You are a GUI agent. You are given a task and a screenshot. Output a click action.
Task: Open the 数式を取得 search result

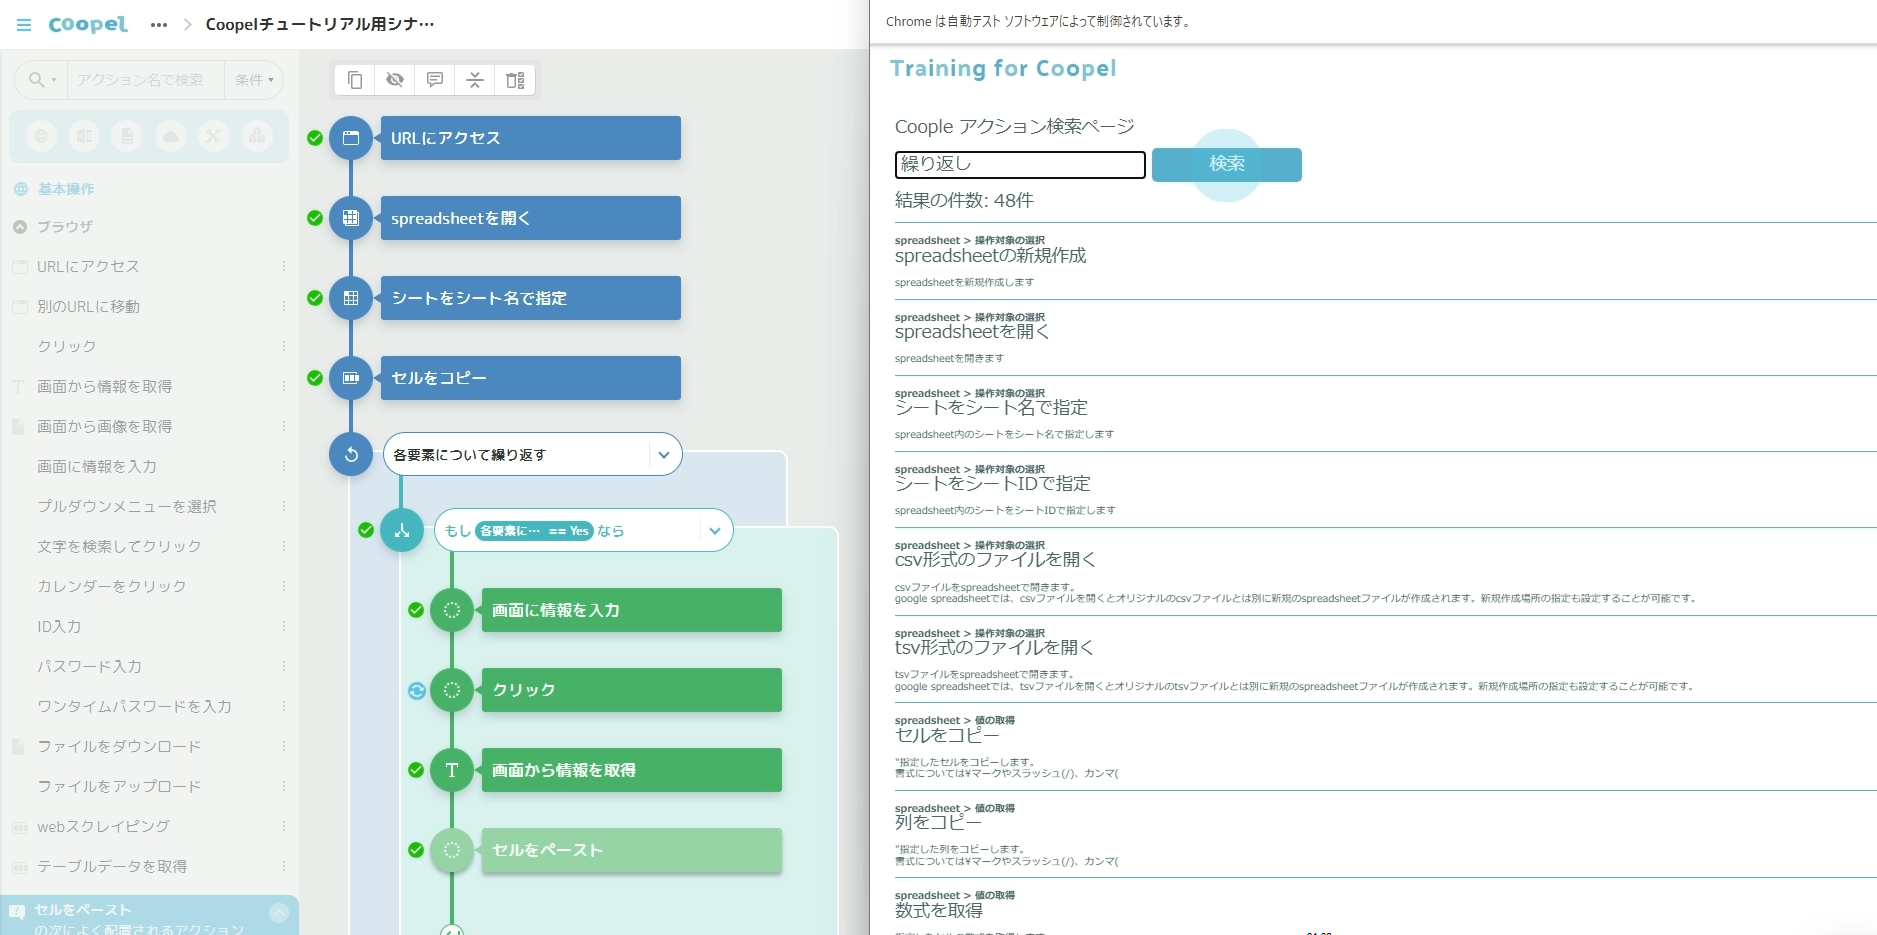pyautogui.click(x=939, y=911)
